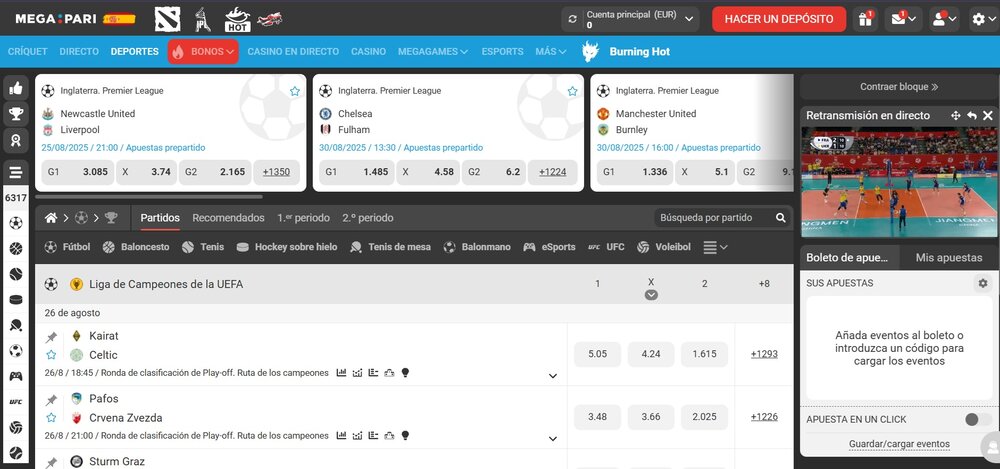Open the Dota 2 shortcut icon in header
Screen dimensions: 1000x469
coord(168,19)
